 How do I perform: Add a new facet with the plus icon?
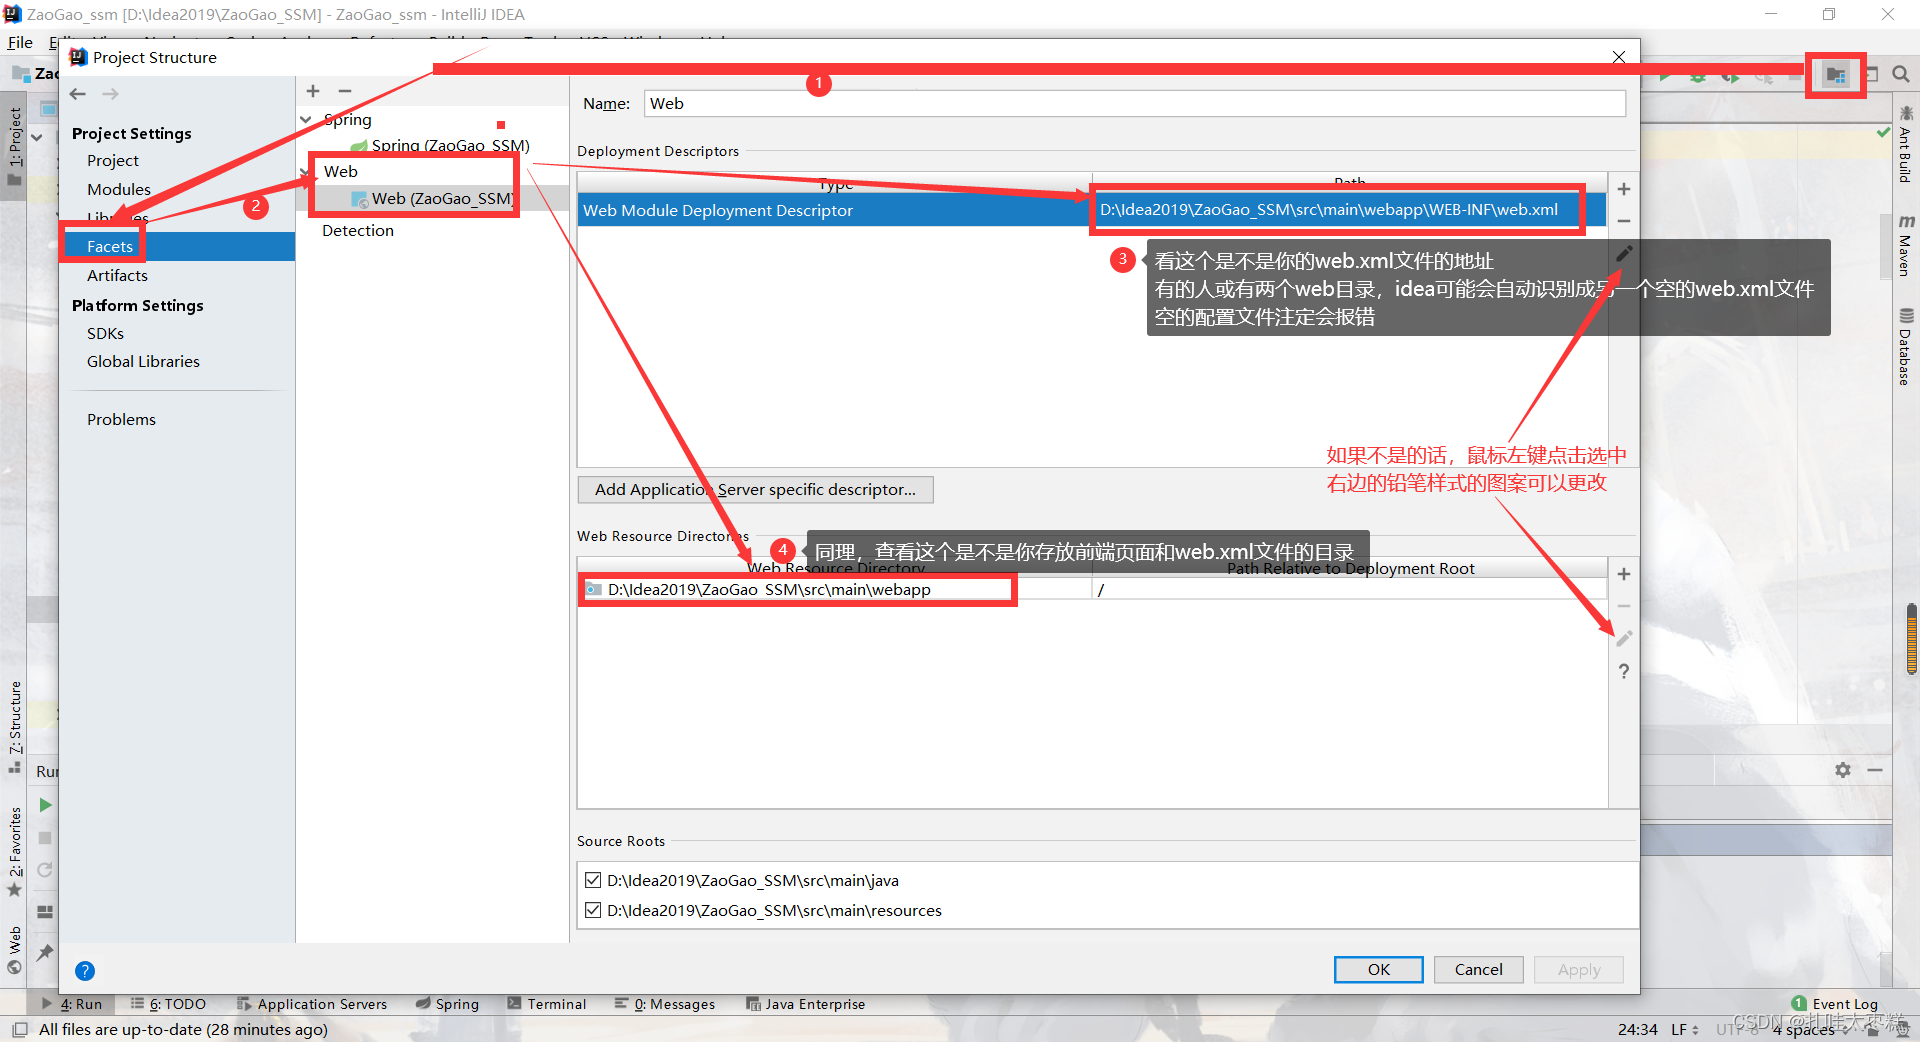[x=313, y=91]
